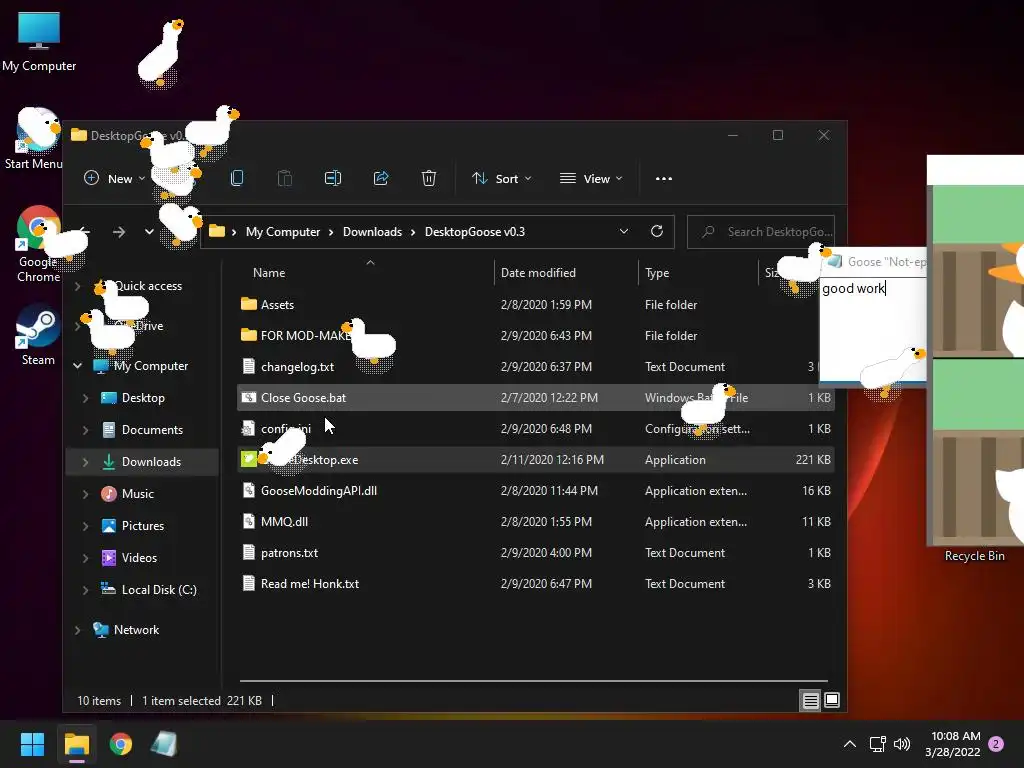The width and height of the screenshot is (1024, 768).
Task: Open the clock and date panel
Action: click(x=953, y=744)
